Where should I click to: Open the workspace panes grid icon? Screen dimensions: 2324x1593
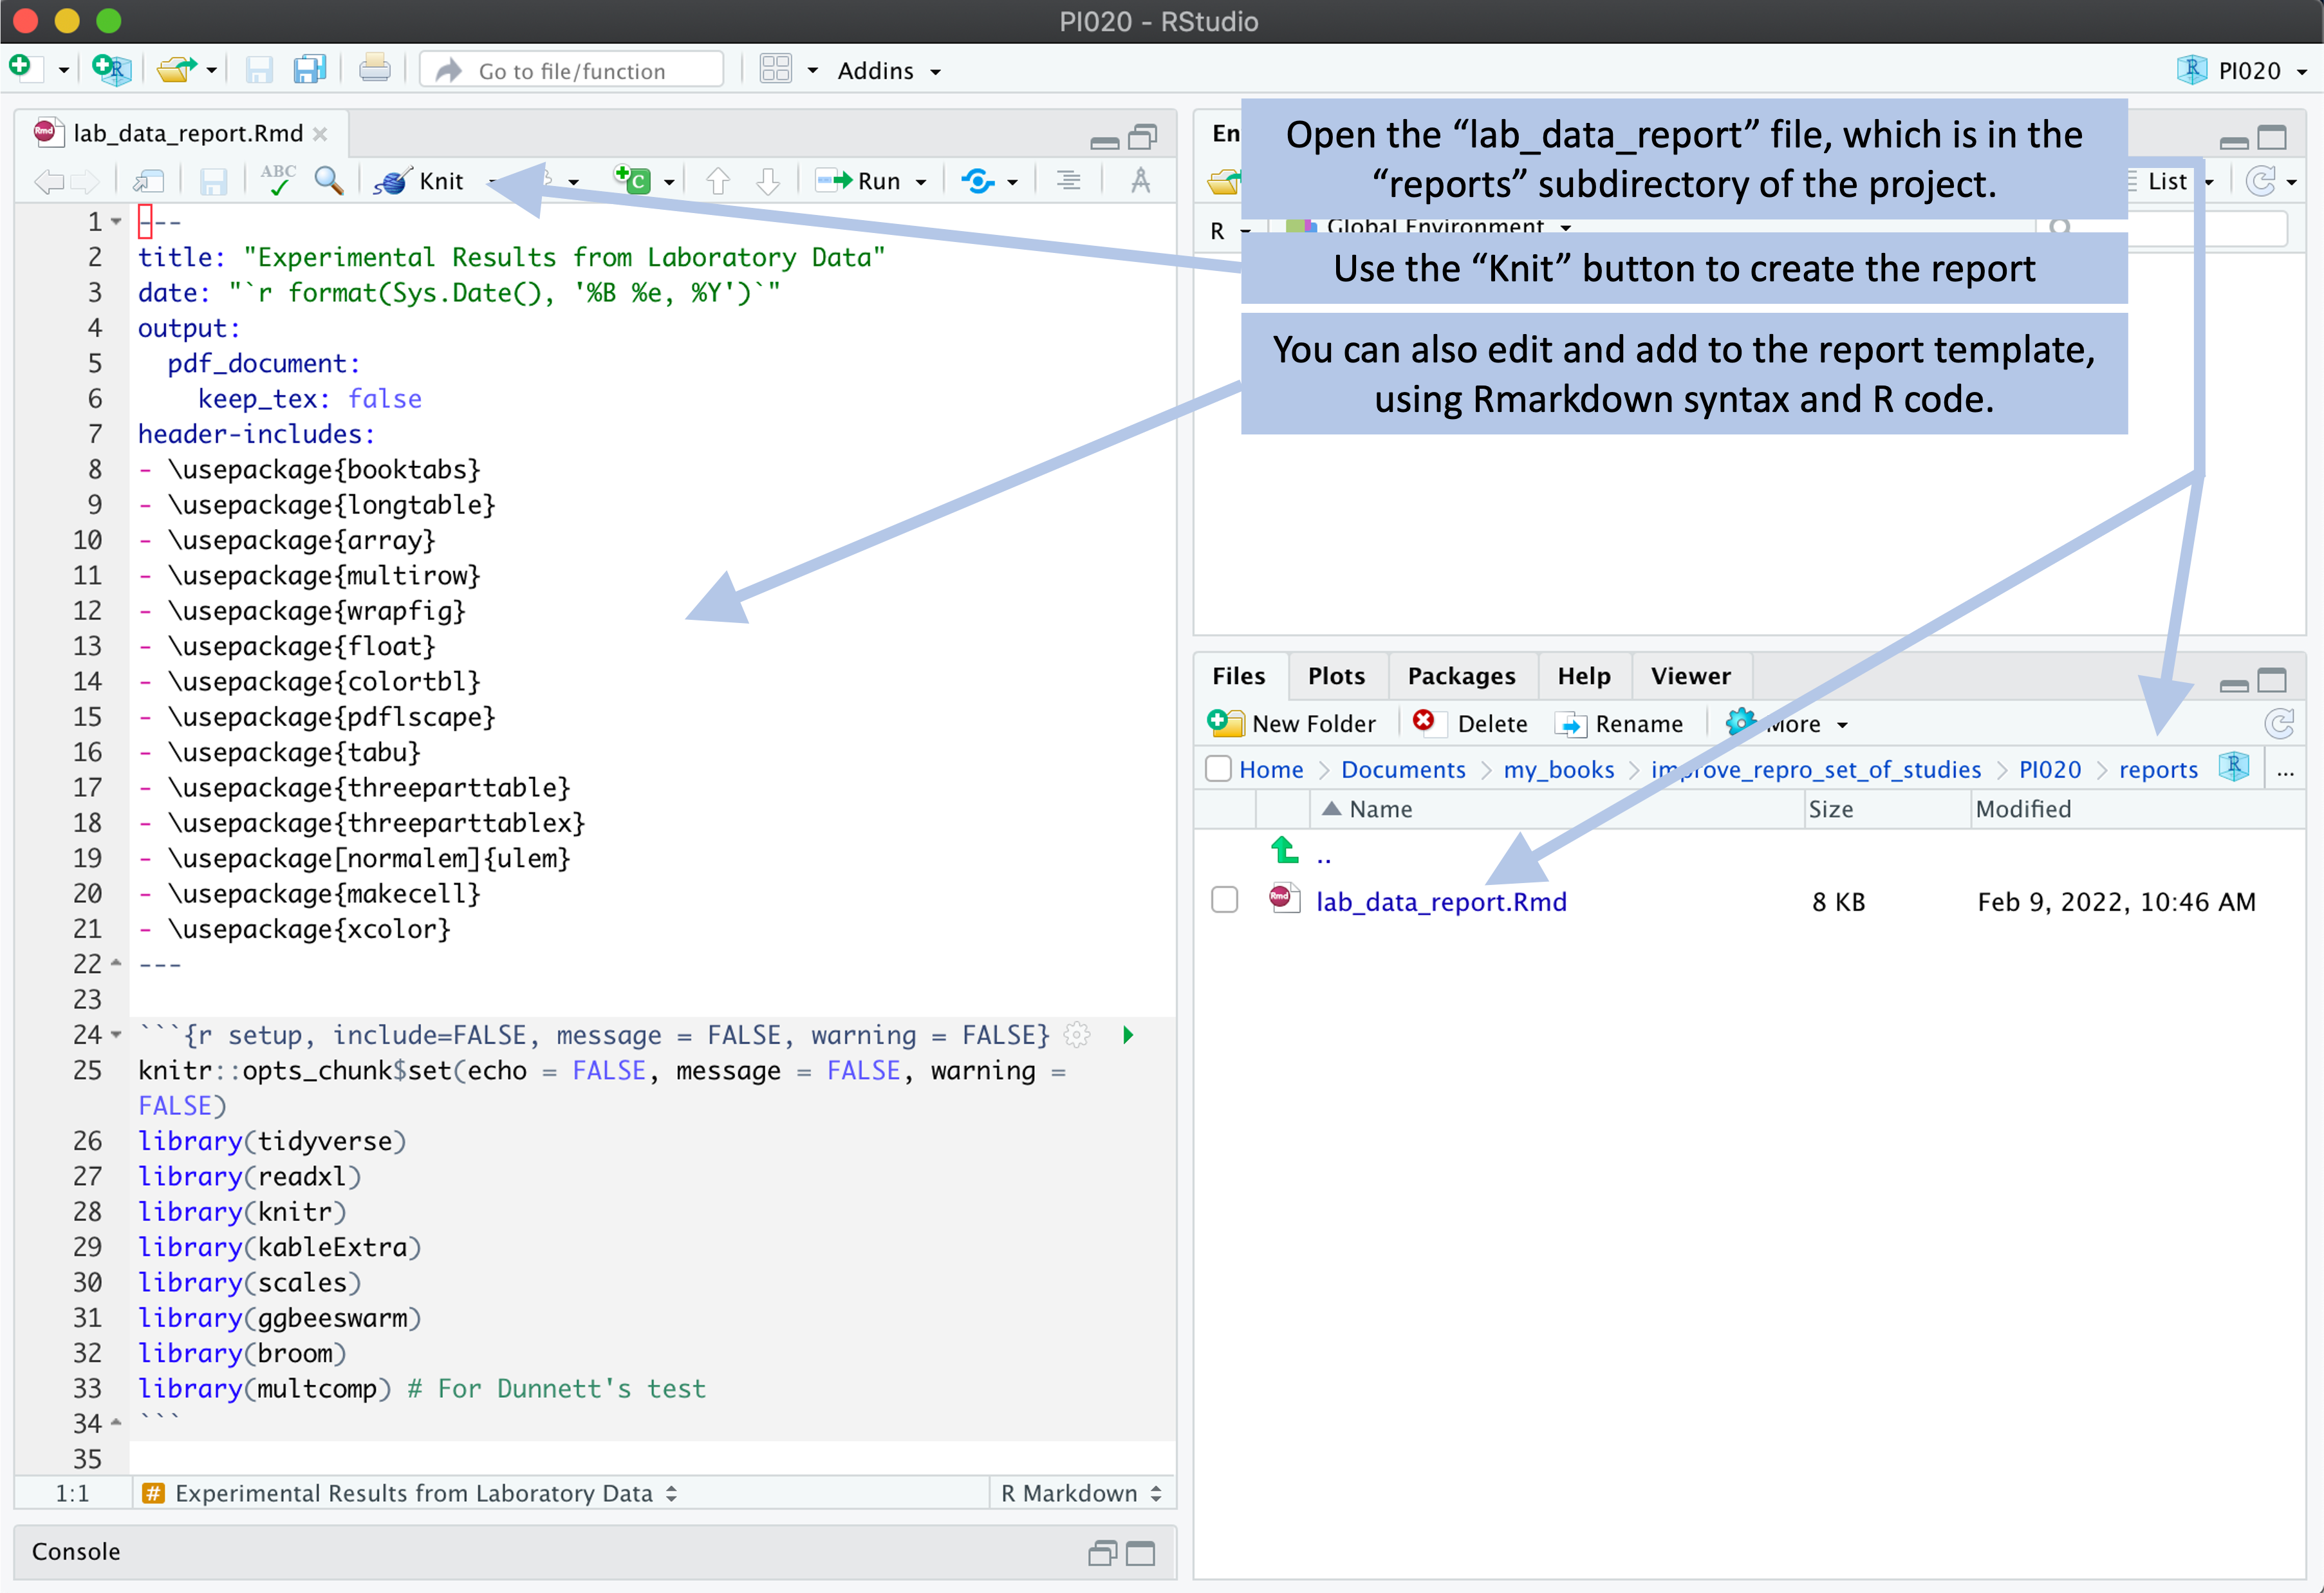coord(776,69)
